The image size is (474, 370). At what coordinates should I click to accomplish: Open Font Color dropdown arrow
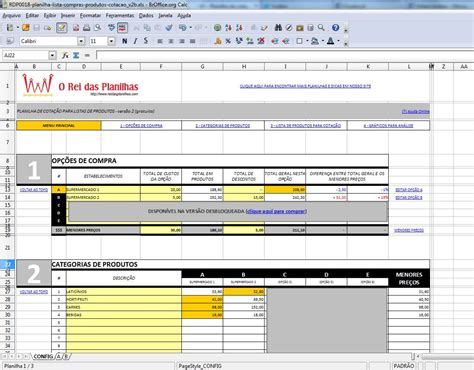click(338, 41)
